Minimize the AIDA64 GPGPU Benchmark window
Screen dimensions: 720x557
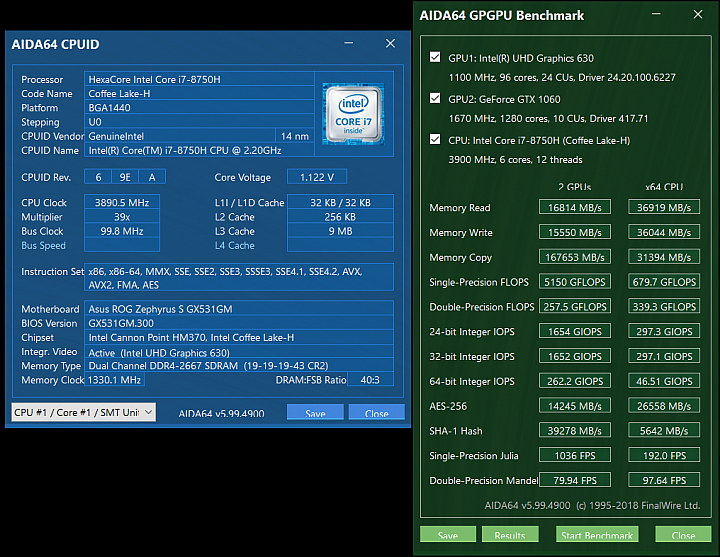656,14
